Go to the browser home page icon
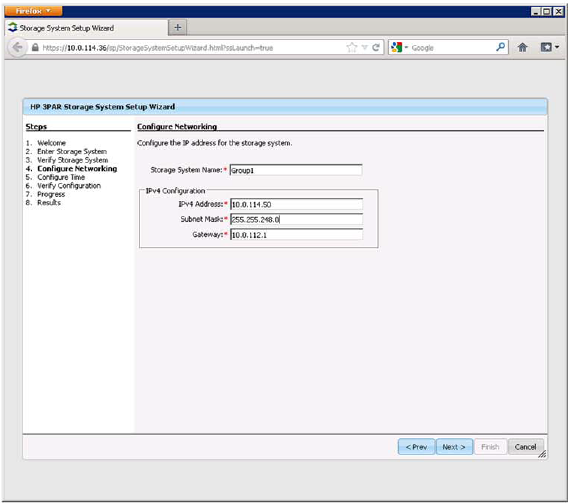 point(522,47)
